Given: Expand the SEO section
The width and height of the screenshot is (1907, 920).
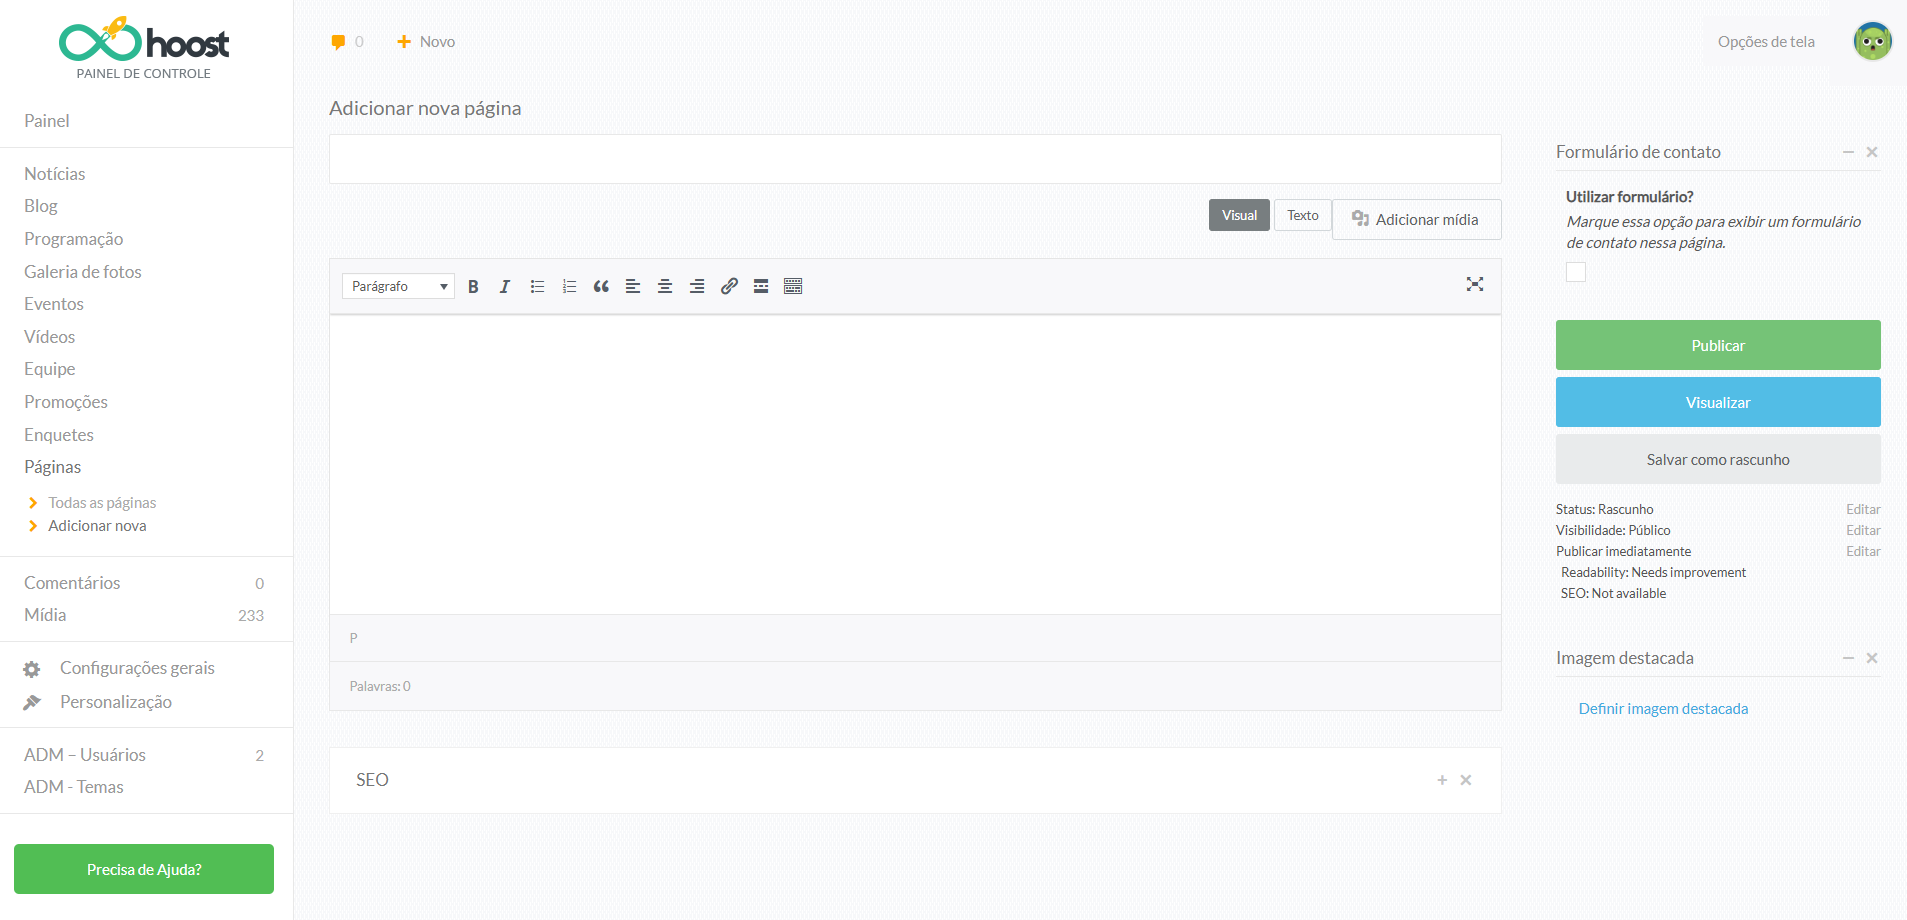Looking at the screenshot, I should tap(1442, 780).
